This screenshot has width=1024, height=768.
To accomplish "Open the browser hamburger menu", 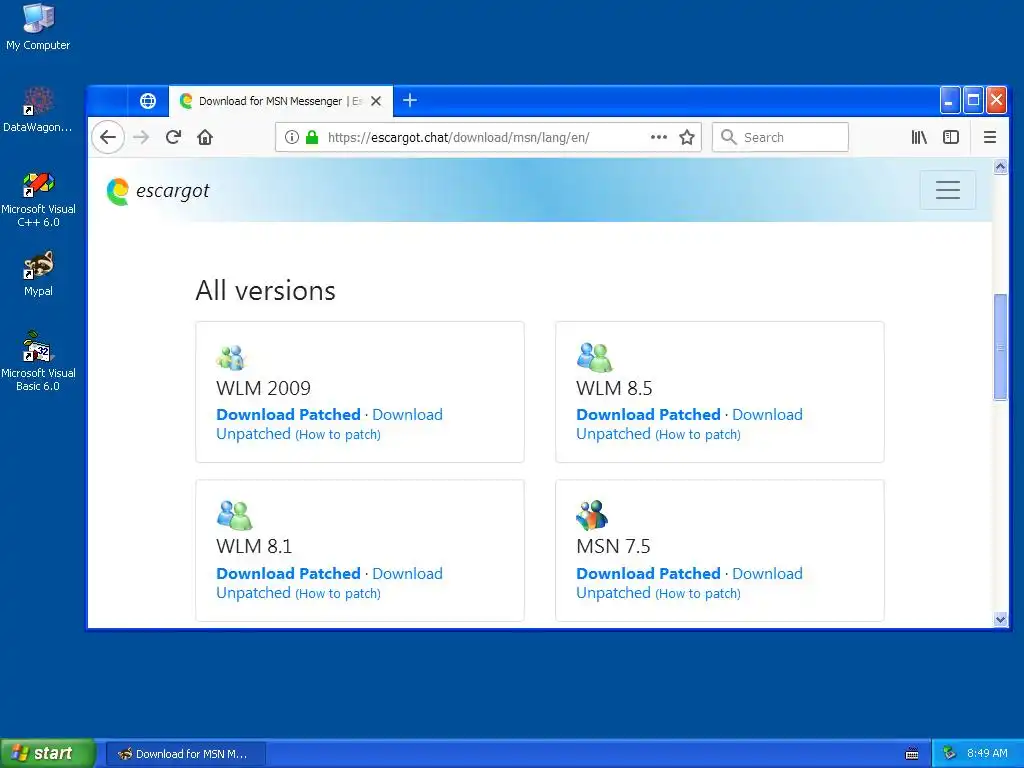I will (x=990, y=137).
